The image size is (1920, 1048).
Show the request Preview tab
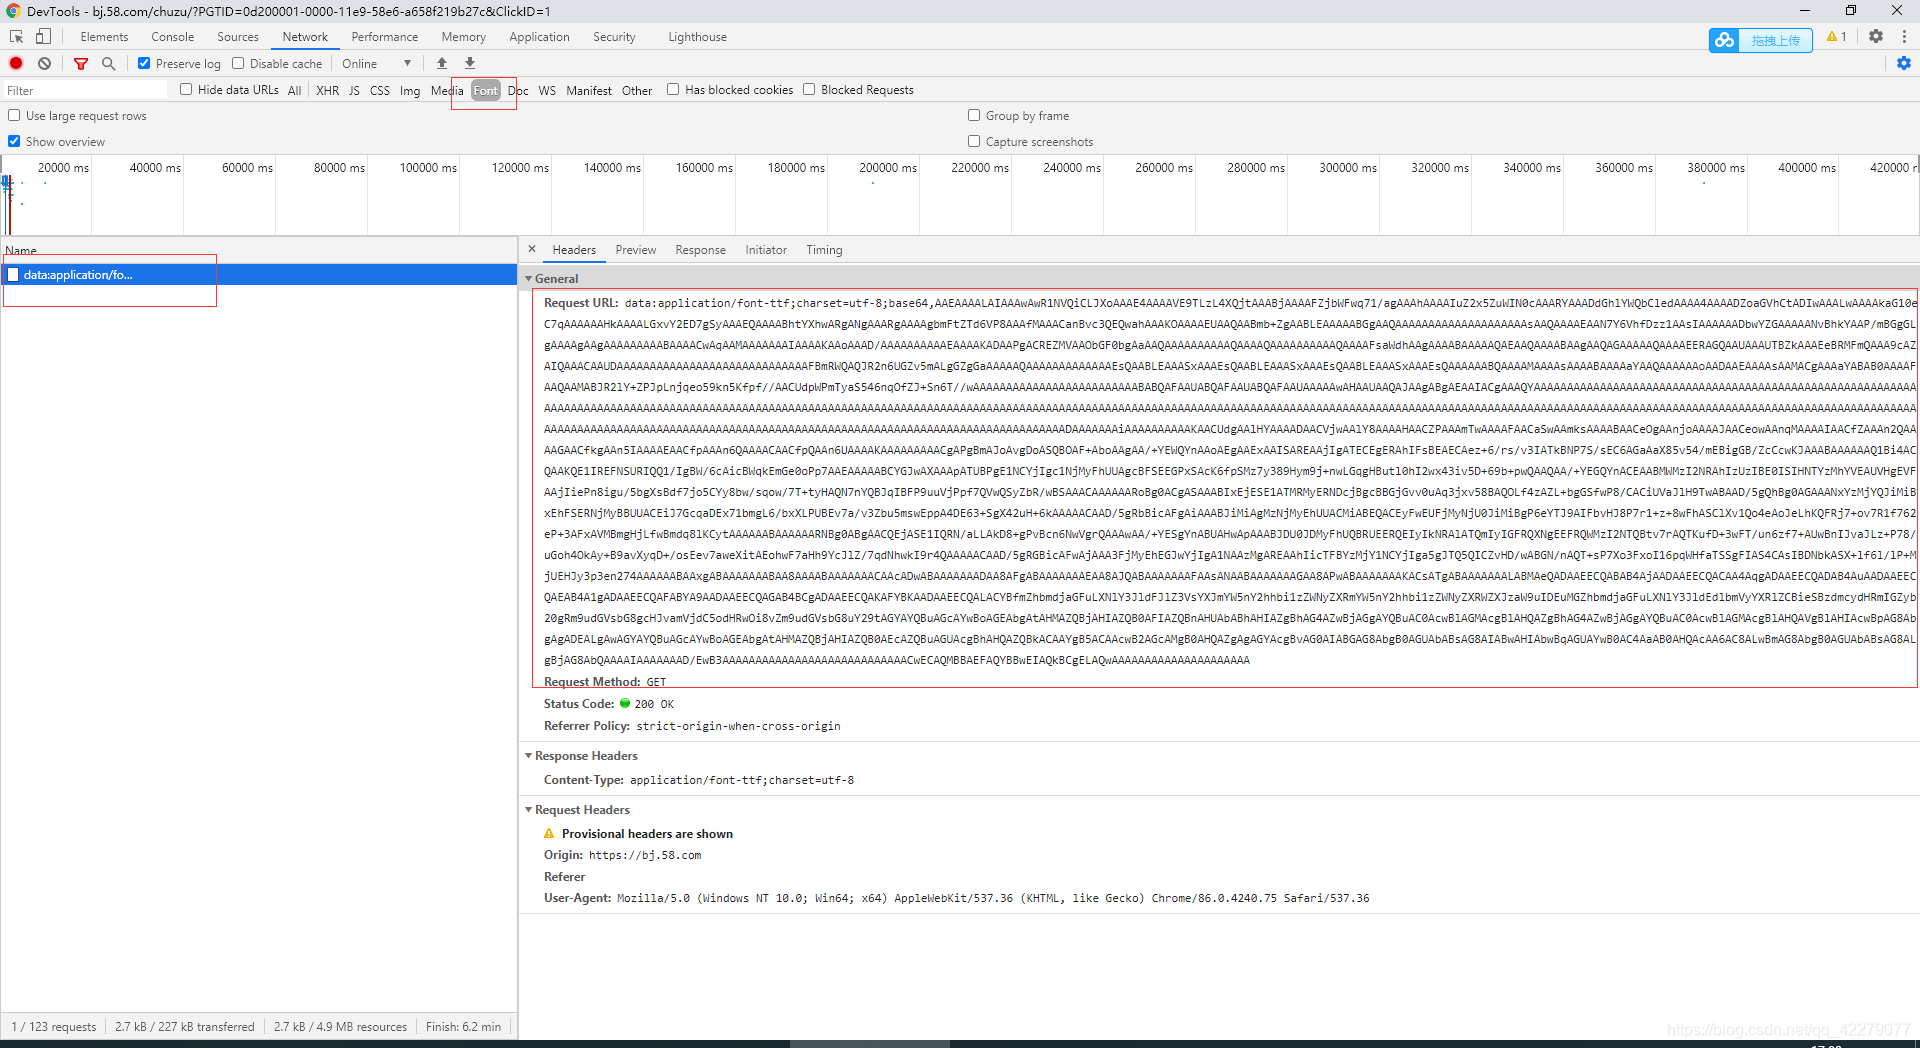[x=636, y=250]
